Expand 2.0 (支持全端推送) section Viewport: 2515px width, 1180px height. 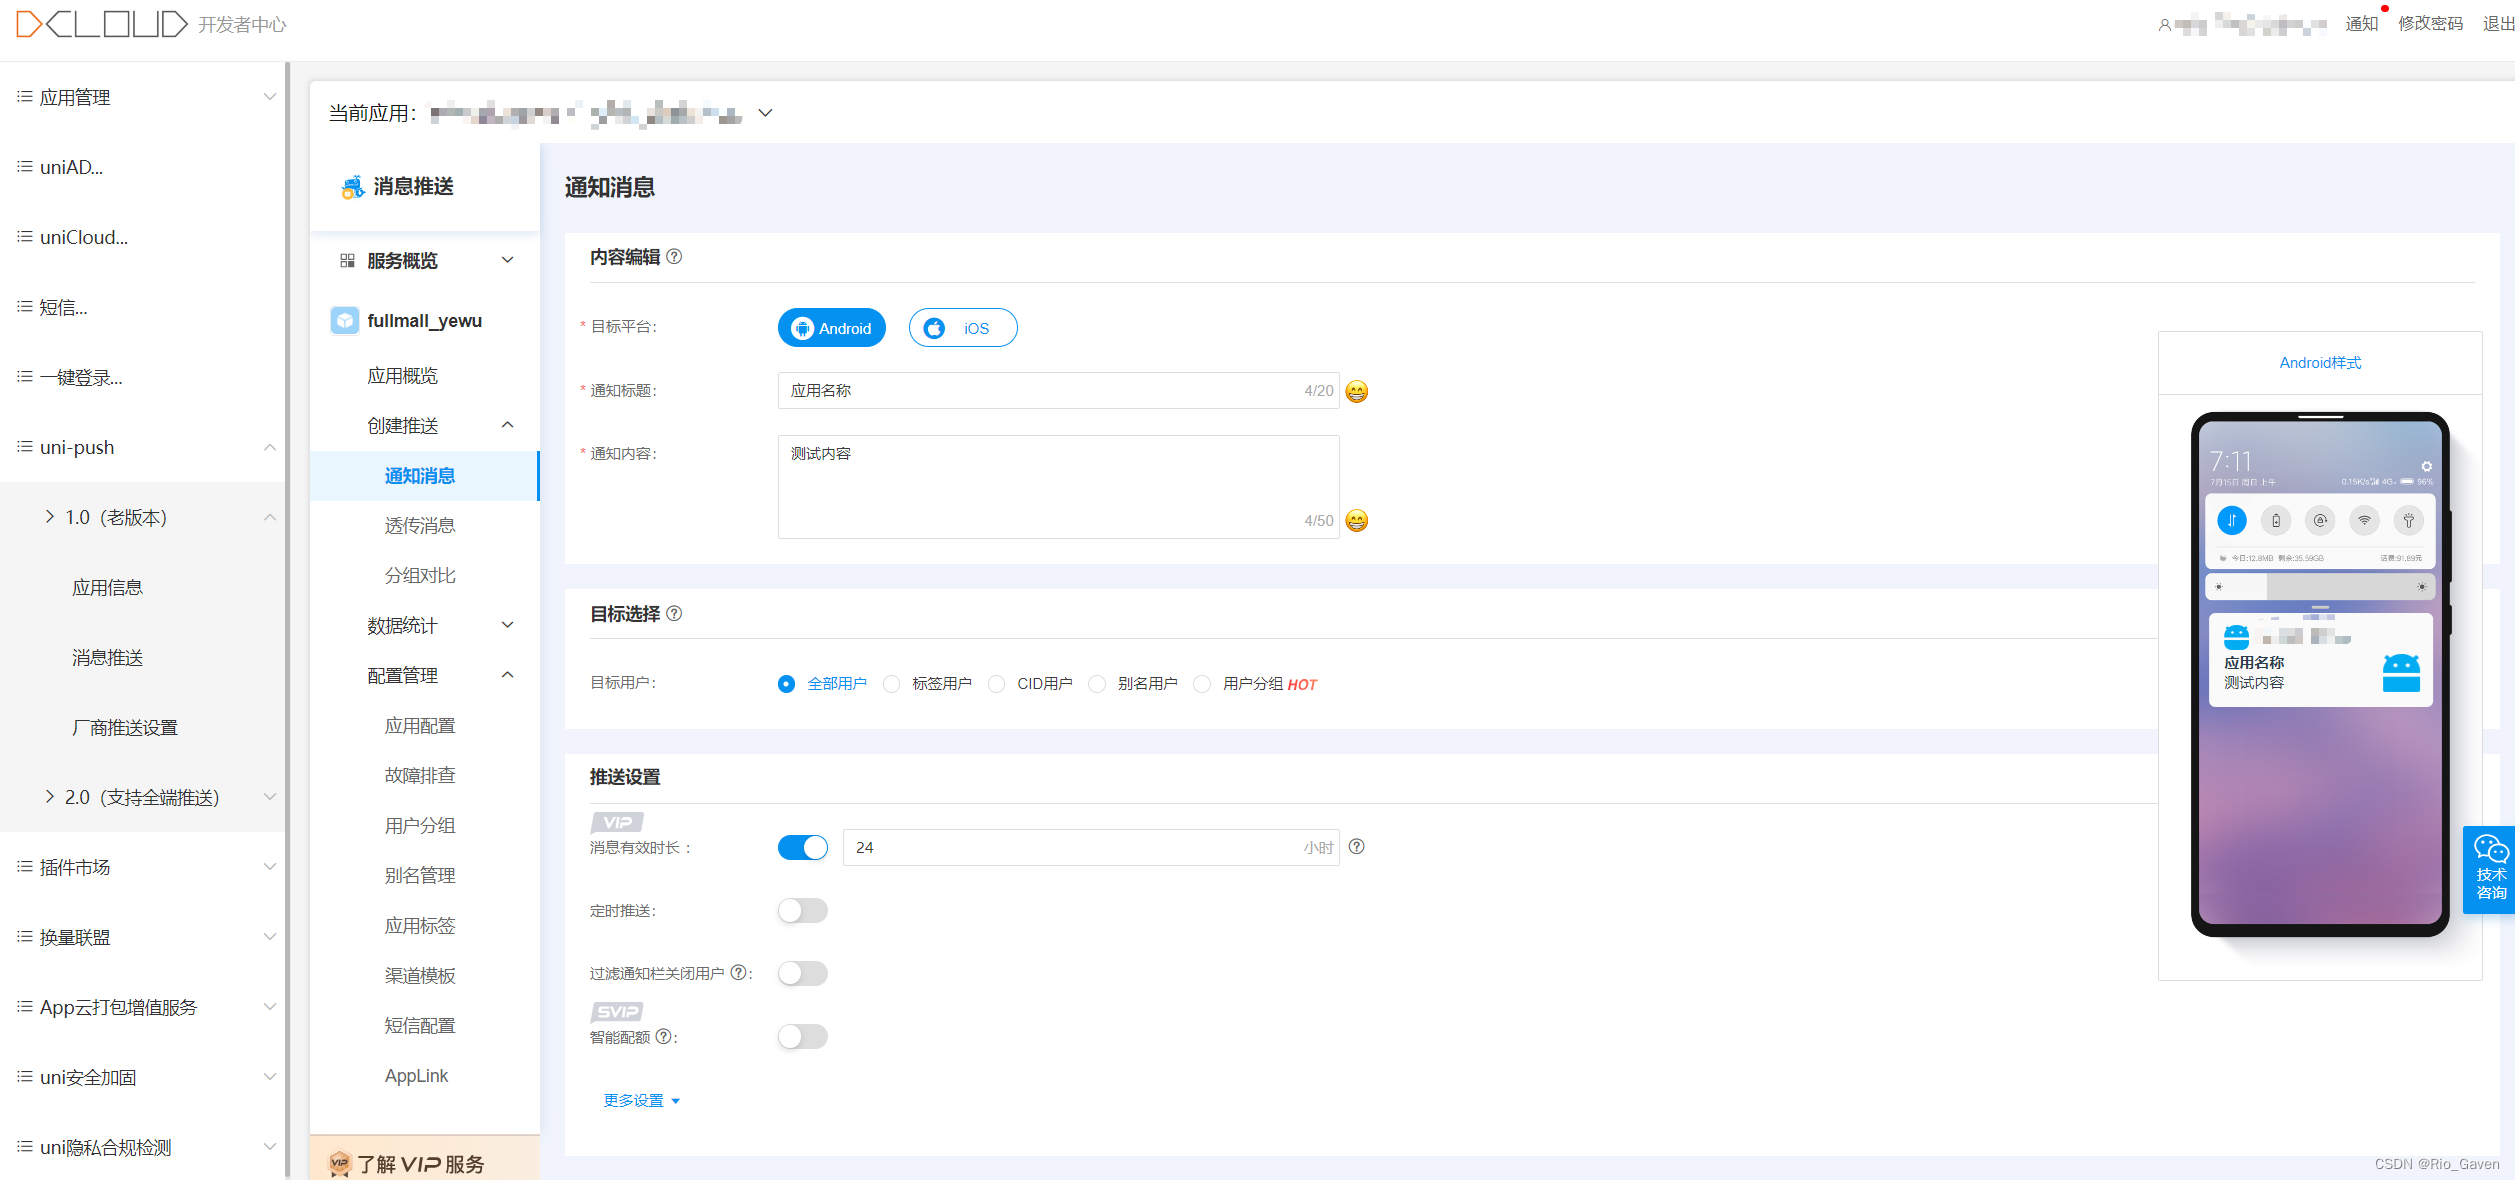[269, 797]
